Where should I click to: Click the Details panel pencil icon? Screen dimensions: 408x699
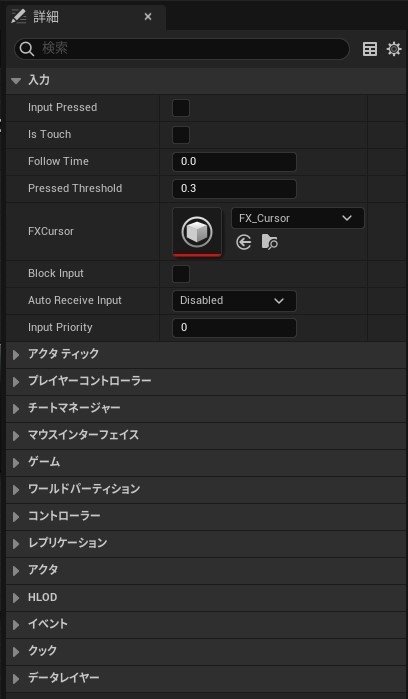click(19, 16)
